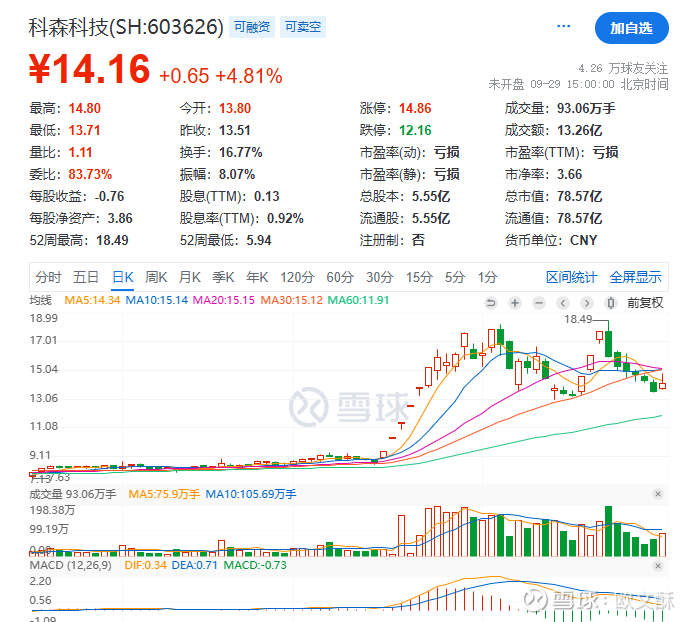Click the current price ¥14.16
Viewport: 695px width, 622px height.
pyautogui.click(x=90, y=68)
